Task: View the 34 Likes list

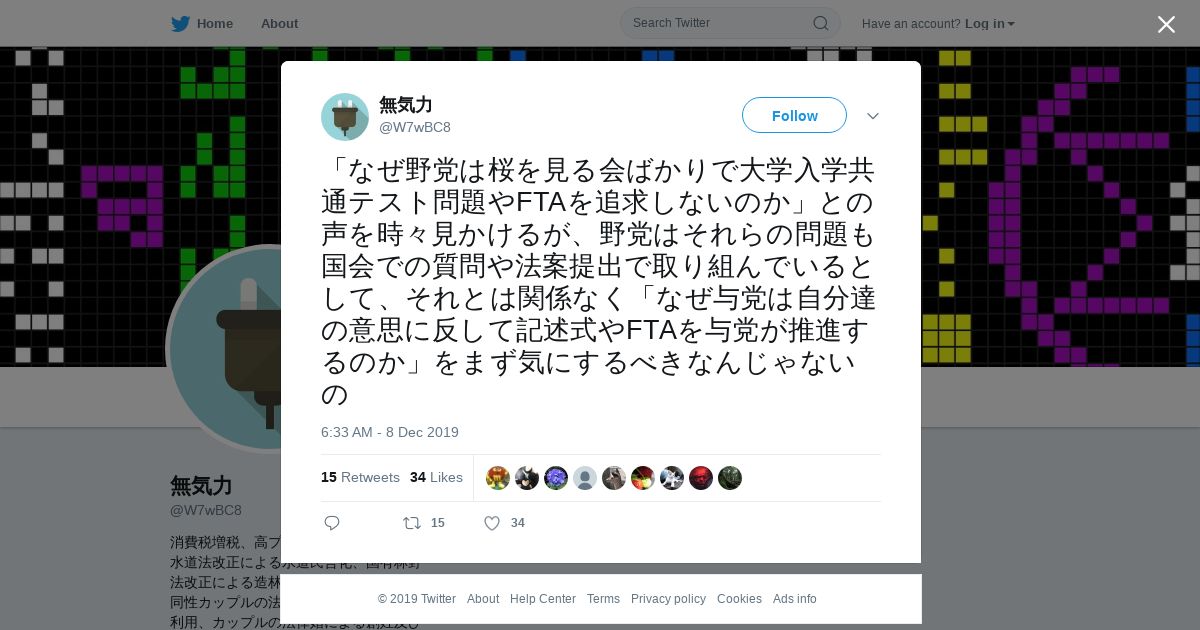Action: 436,477
